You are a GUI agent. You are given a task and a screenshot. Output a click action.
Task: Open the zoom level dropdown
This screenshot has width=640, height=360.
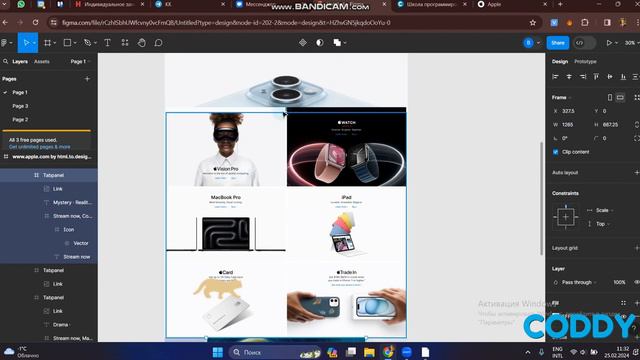pyautogui.click(x=632, y=42)
